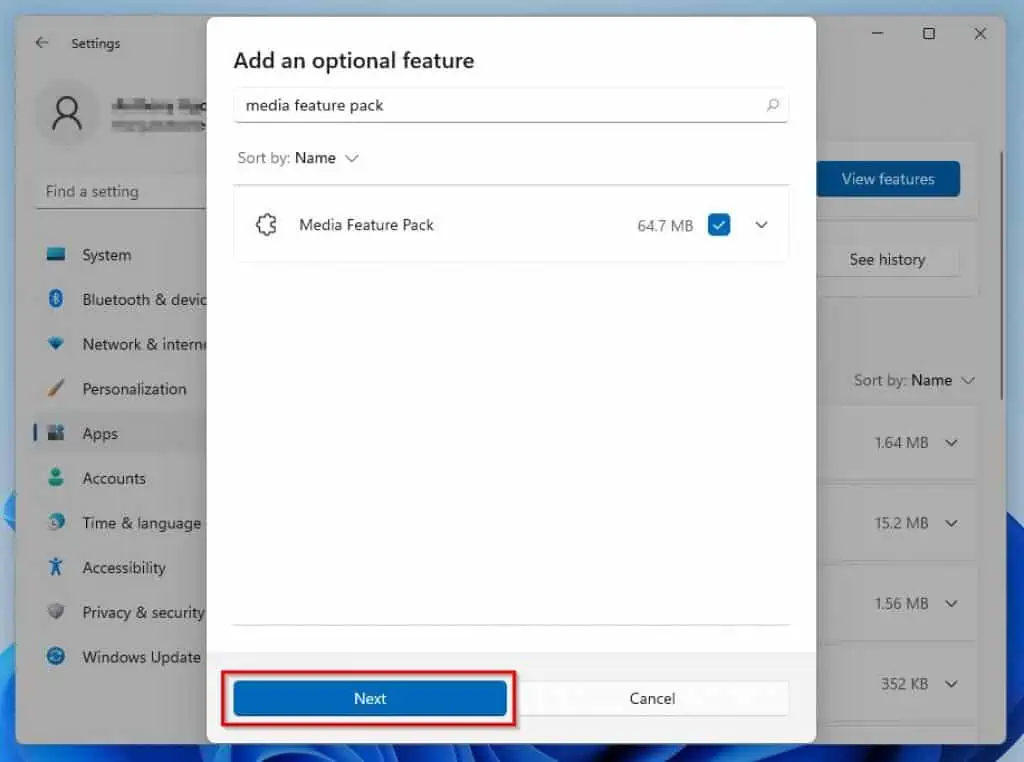Click the Accessibility figure icon
This screenshot has height=762, width=1024.
(x=56, y=566)
